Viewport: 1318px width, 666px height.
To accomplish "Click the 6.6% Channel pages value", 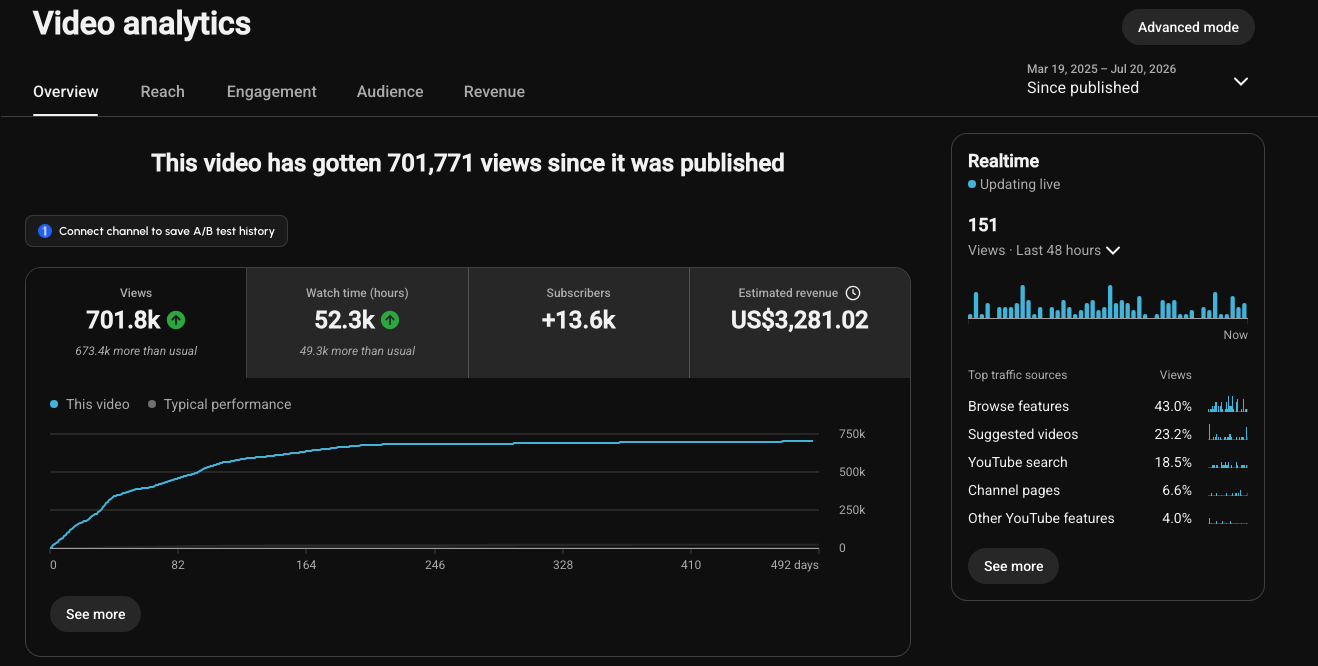I will 1176,490.
